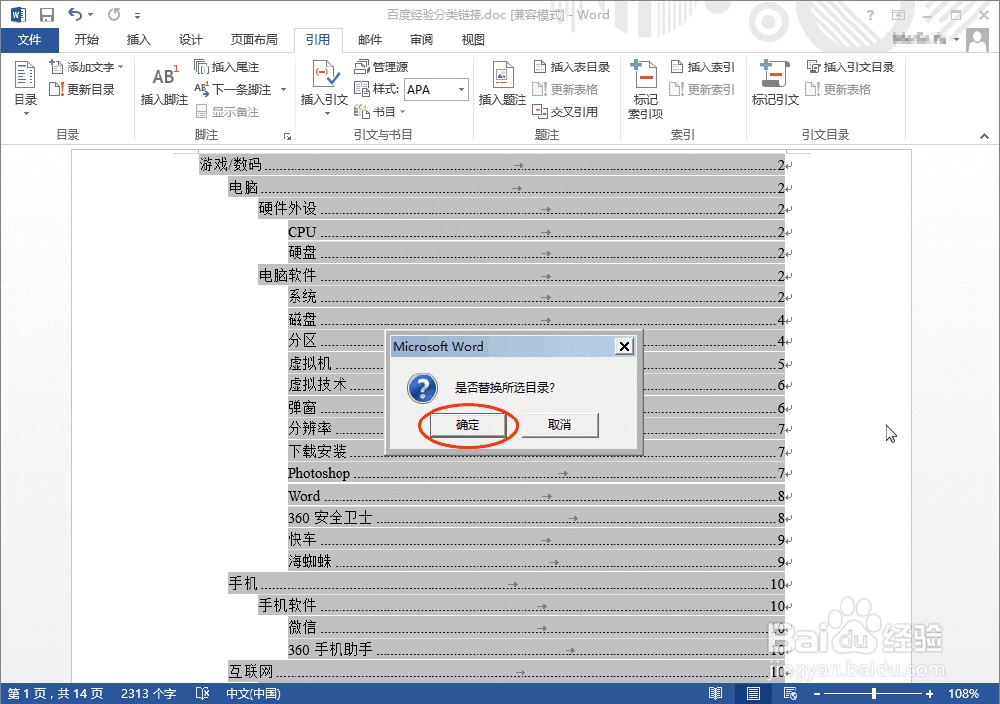
Task: Click the language indicator 中文(中国)
Action: coord(253,693)
